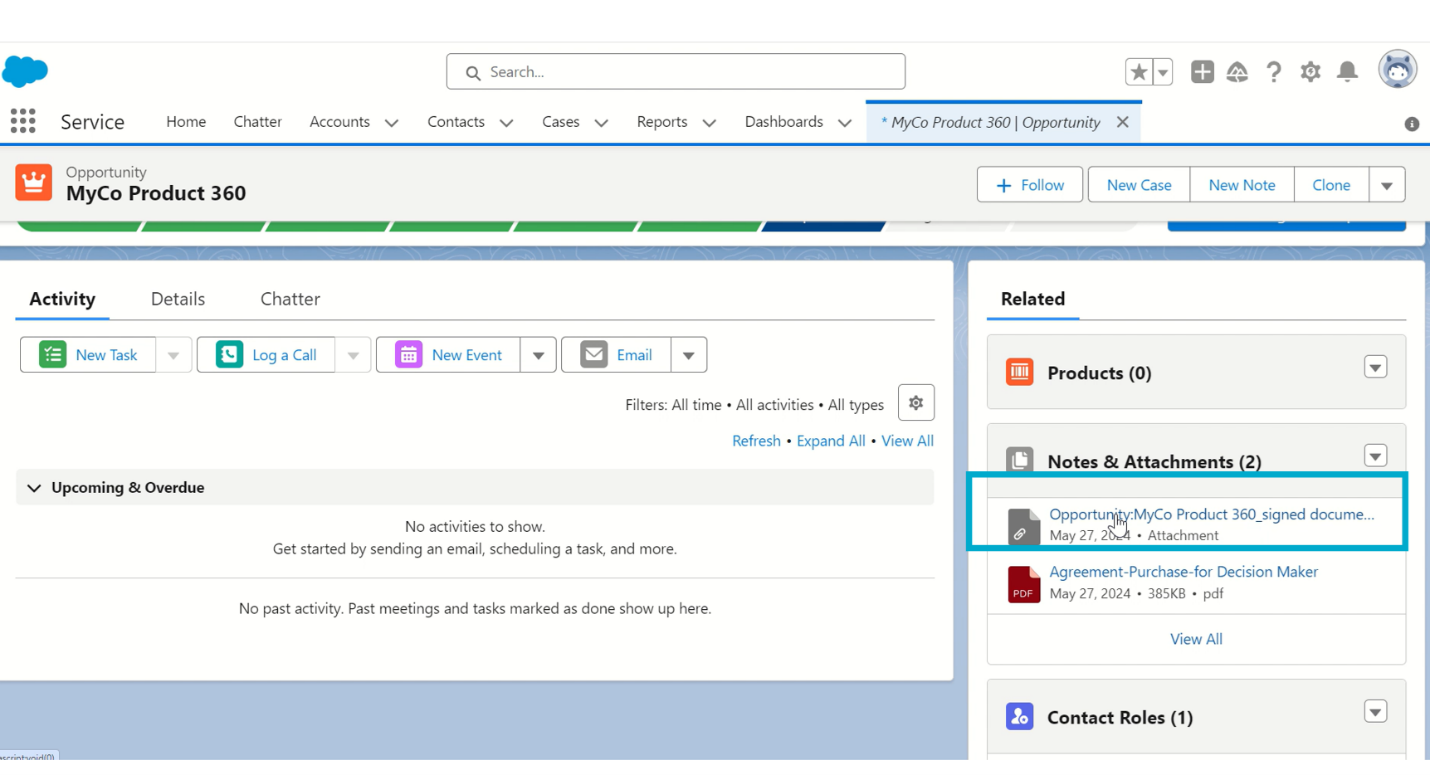Expand the Reports nav dropdown chevron

click(x=710, y=123)
